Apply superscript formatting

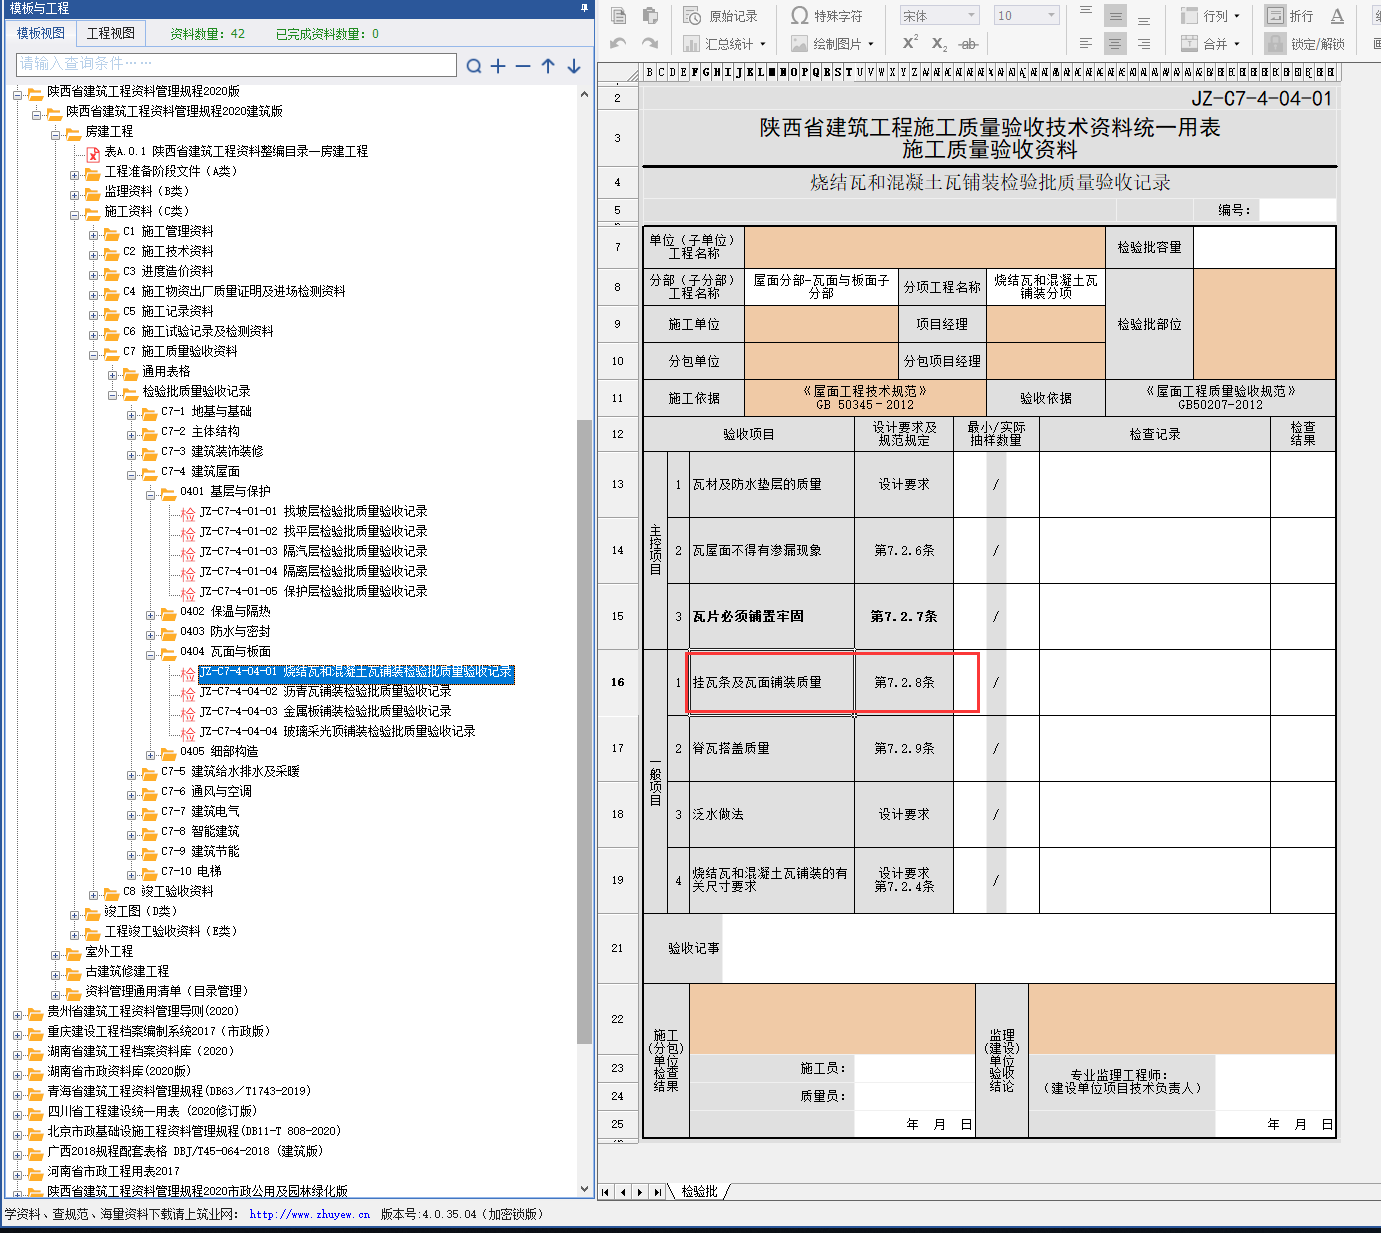click(910, 43)
